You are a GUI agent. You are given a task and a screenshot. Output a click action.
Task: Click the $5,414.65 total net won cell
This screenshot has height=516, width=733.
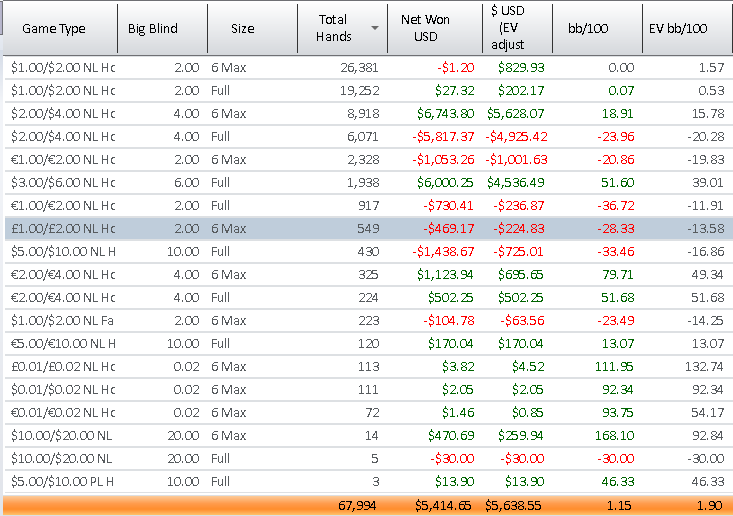click(443, 506)
